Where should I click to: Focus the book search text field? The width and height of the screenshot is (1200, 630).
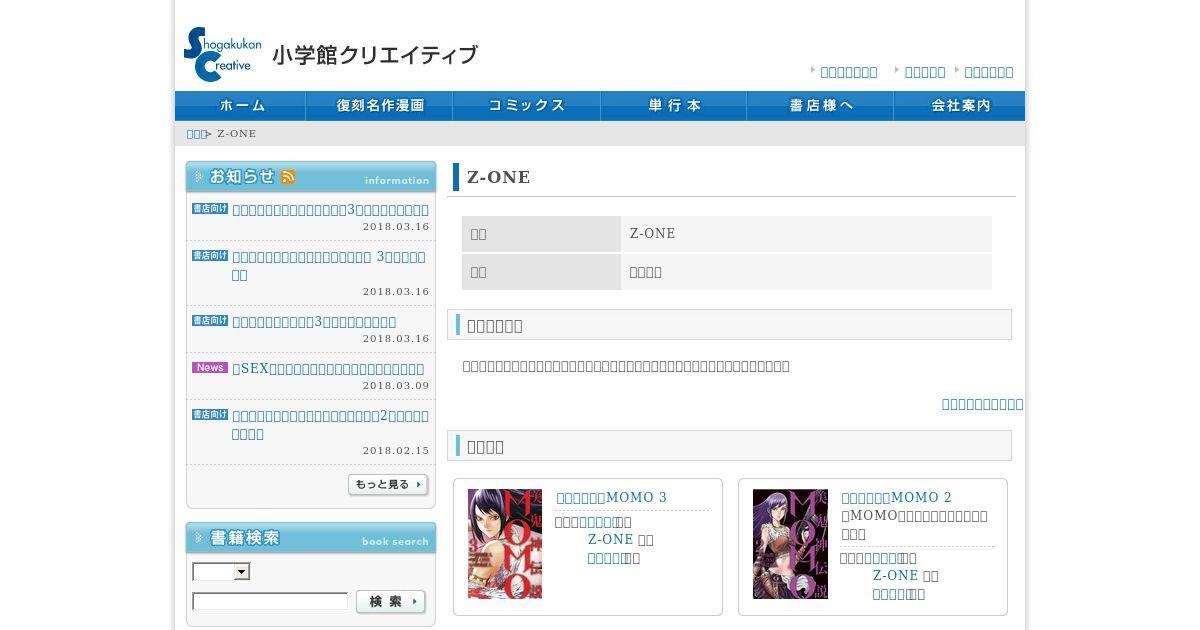(x=270, y=602)
